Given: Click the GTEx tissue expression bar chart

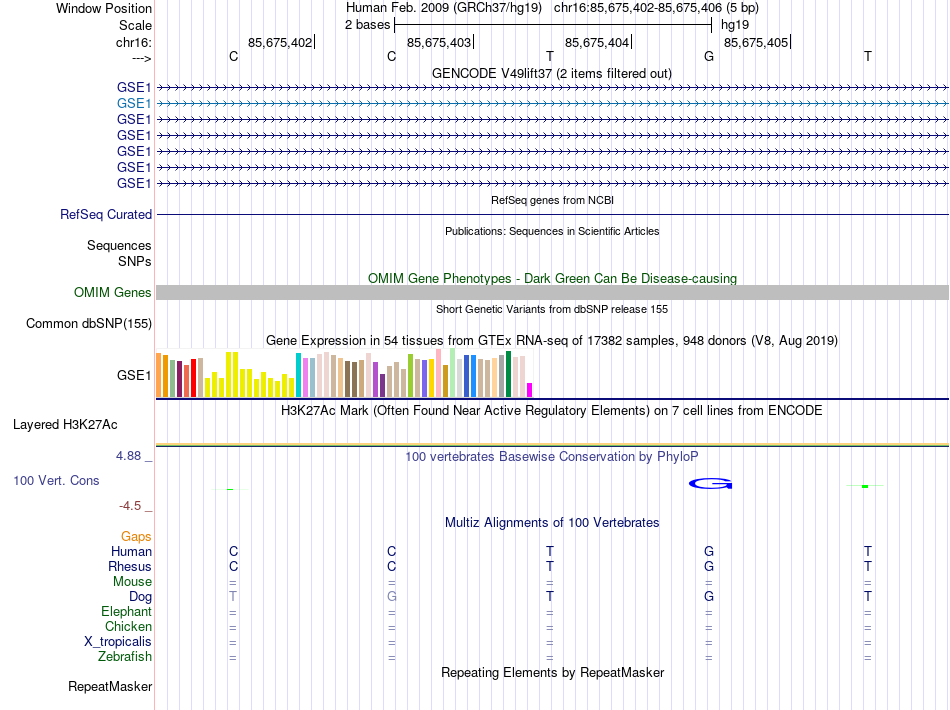Looking at the screenshot, I should click(x=344, y=373).
